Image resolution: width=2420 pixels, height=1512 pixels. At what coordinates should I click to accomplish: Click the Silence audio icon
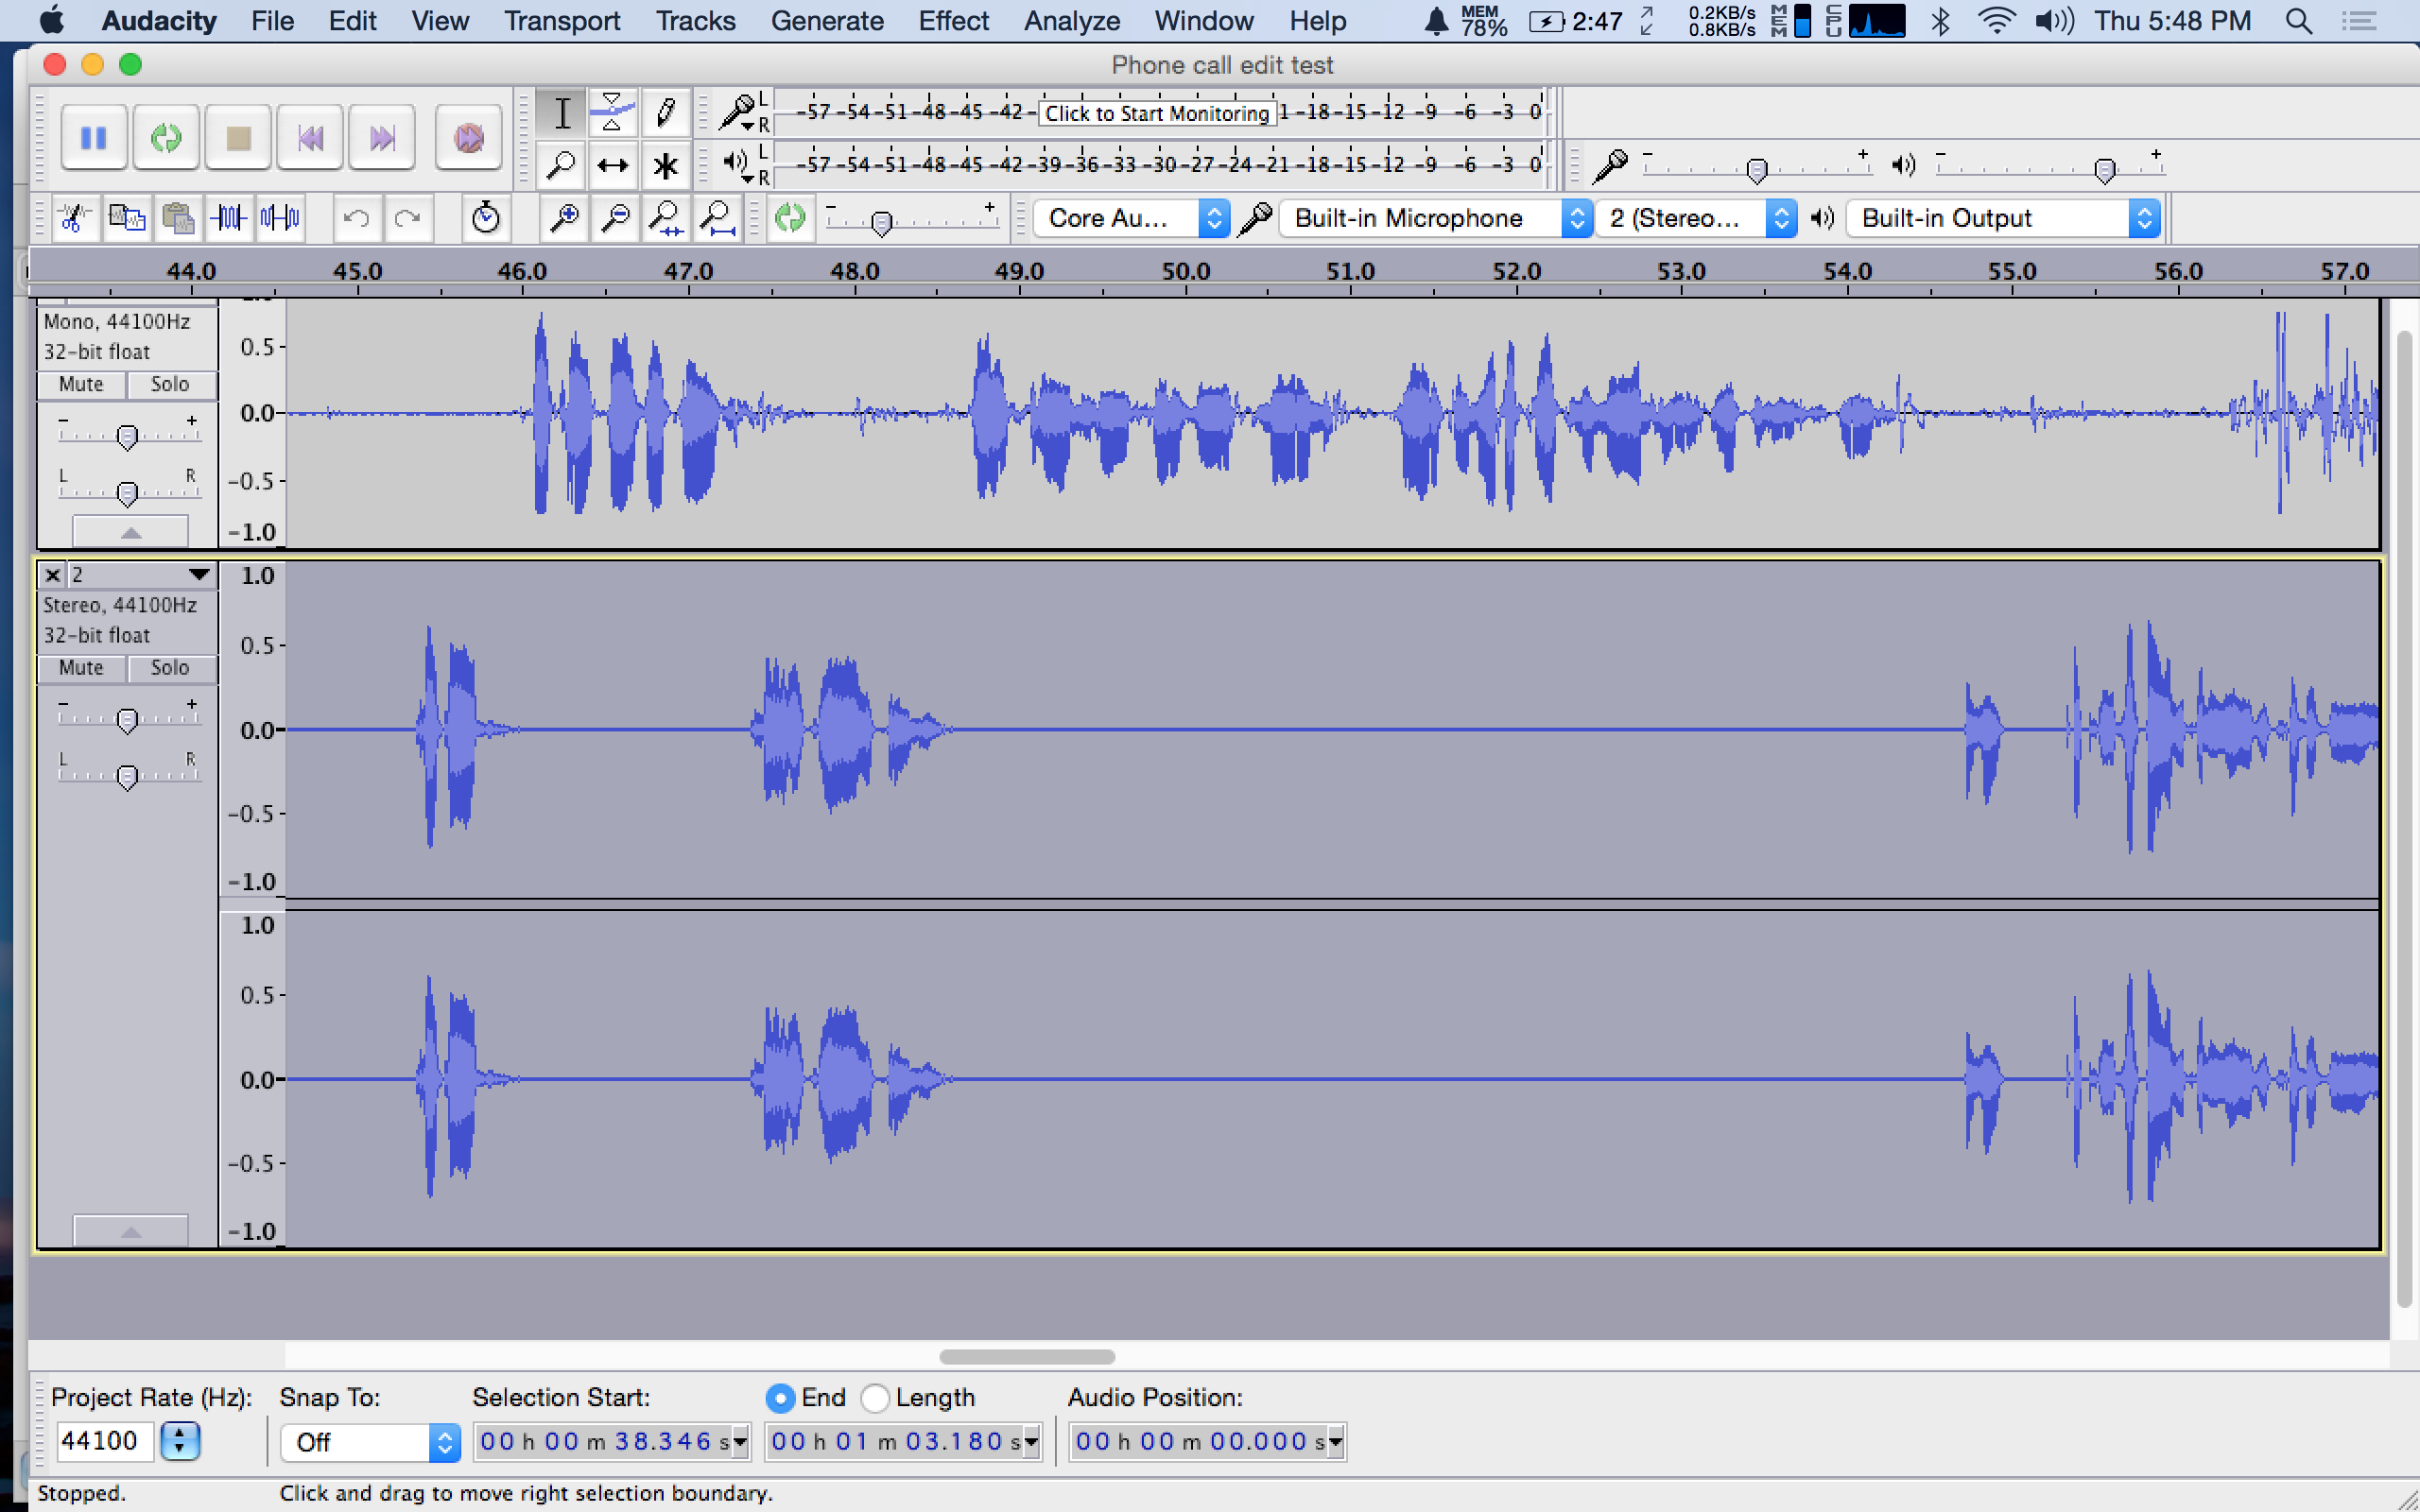pos(280,218)
